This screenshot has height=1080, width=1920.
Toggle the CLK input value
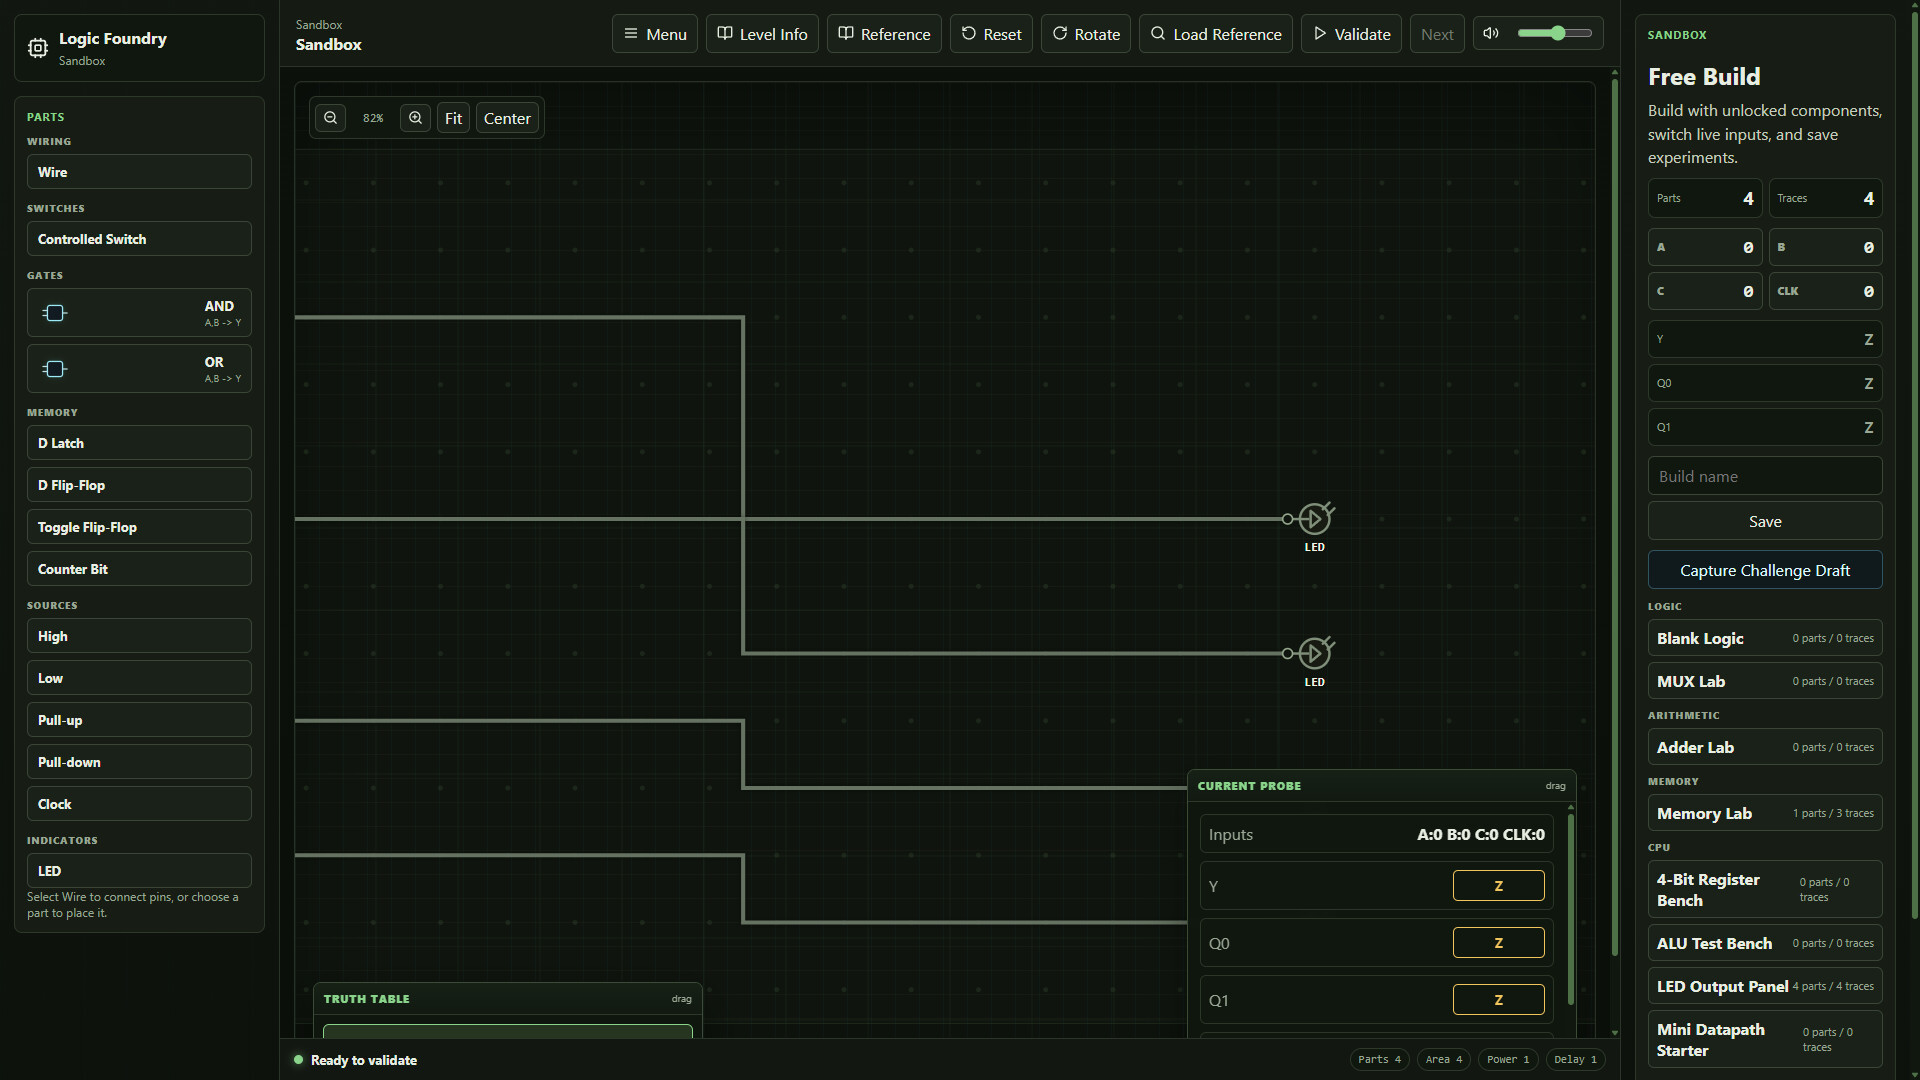(1826, 291)
